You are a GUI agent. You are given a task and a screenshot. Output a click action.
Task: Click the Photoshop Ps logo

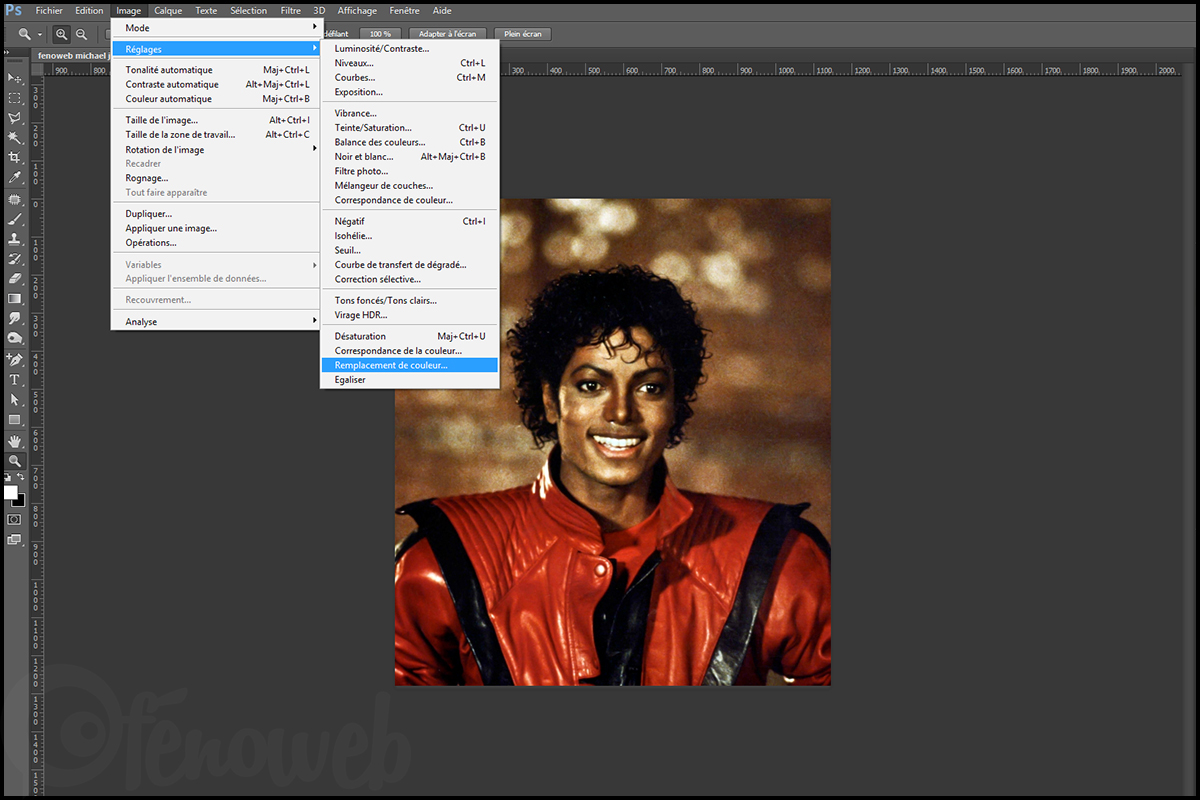point(14,11)
